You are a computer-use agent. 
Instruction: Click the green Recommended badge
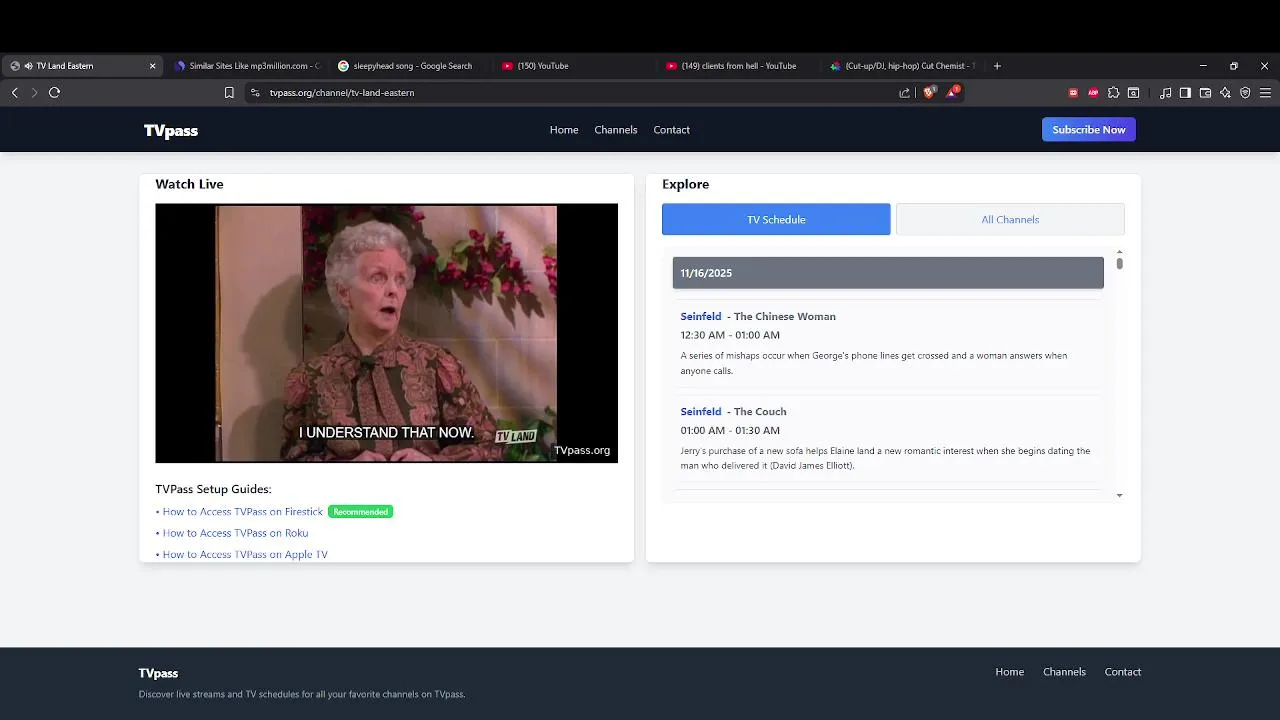click(x=360, y=512)
